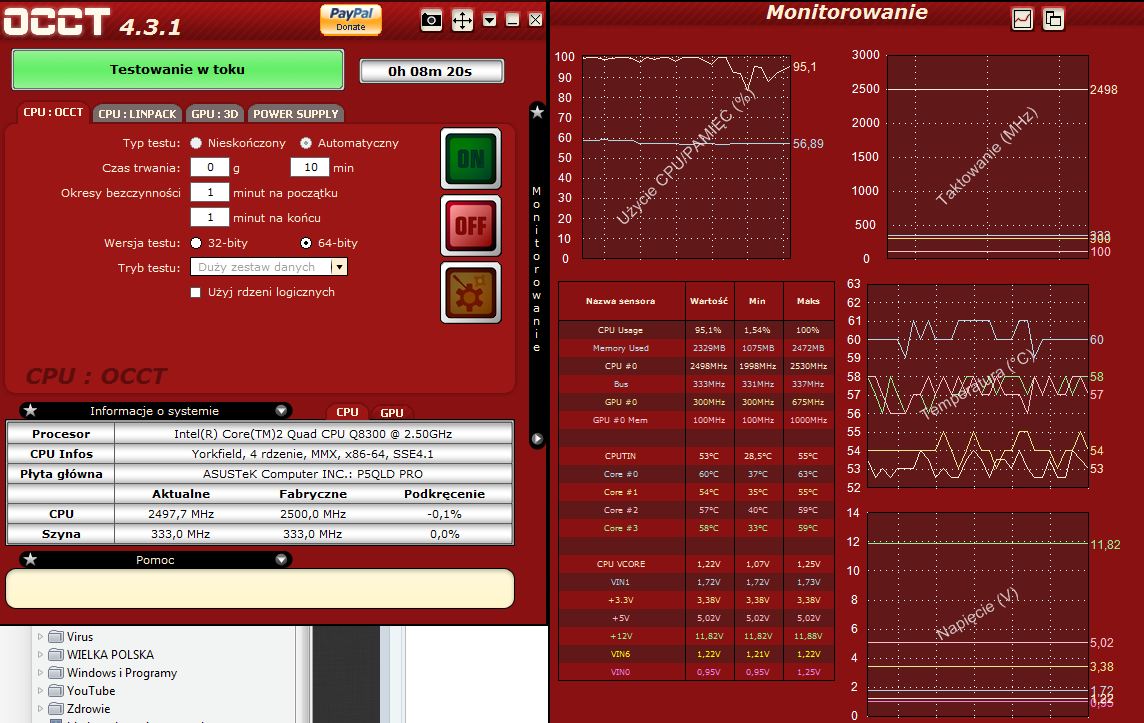The image size is (1144, 723).
Task: Click the Memory Used sensor name
Action: pos(620,348)
